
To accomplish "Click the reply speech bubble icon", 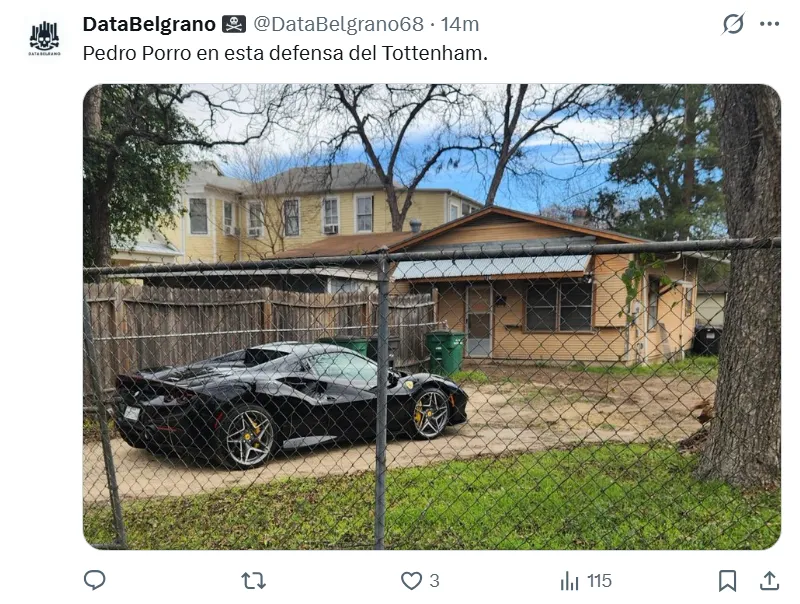I will click(x=94, y=580).
